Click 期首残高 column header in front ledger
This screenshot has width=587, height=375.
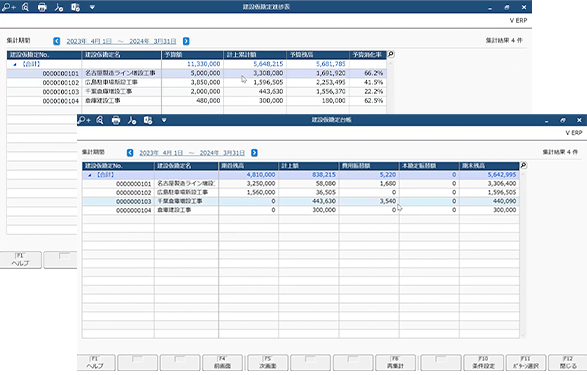tap(249, 165)
